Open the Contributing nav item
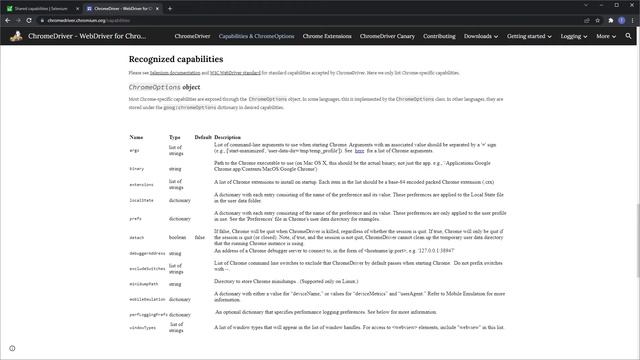This screenshot has height=360, width=640. (x=439, y=36)
